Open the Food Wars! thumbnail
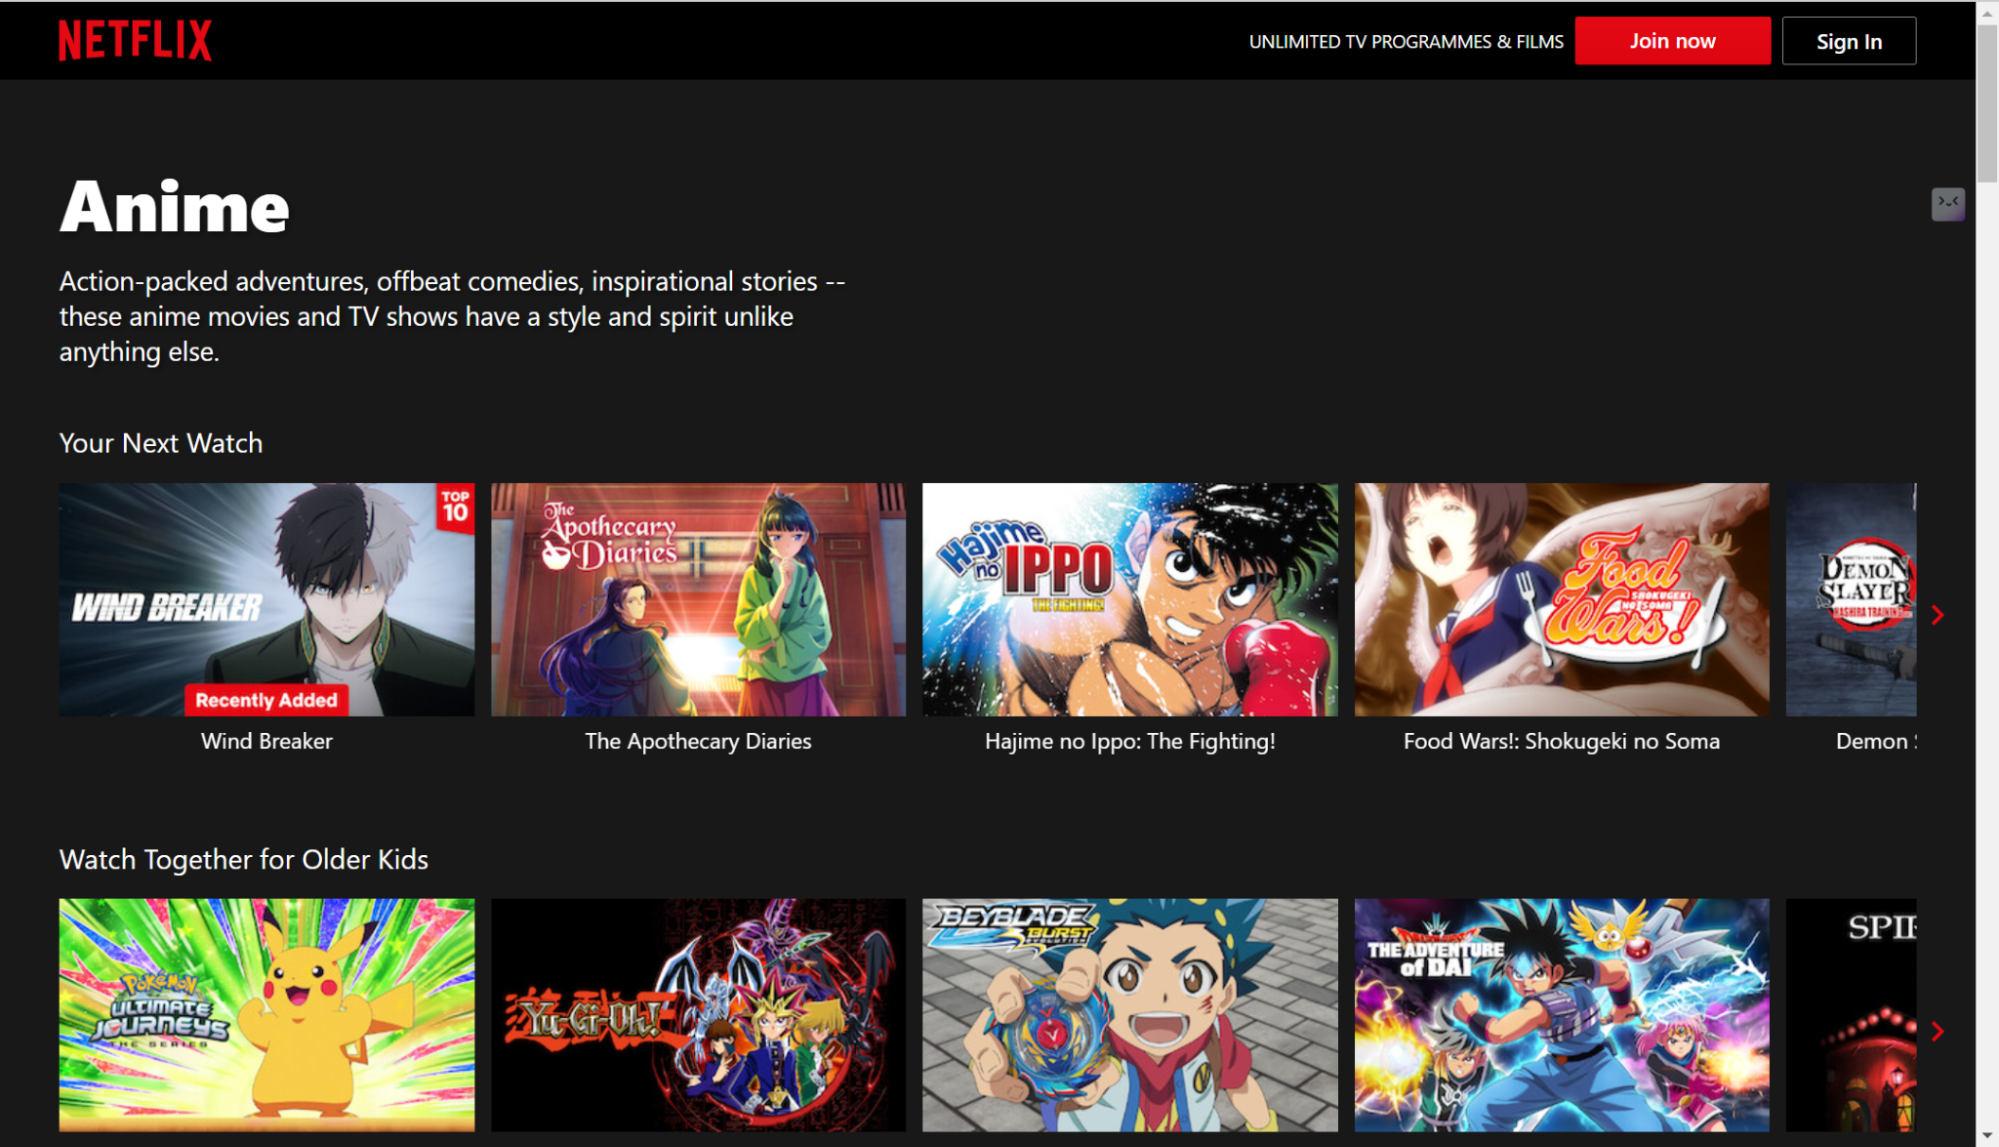The image size is (1999, 1147). click(1561, 599)
